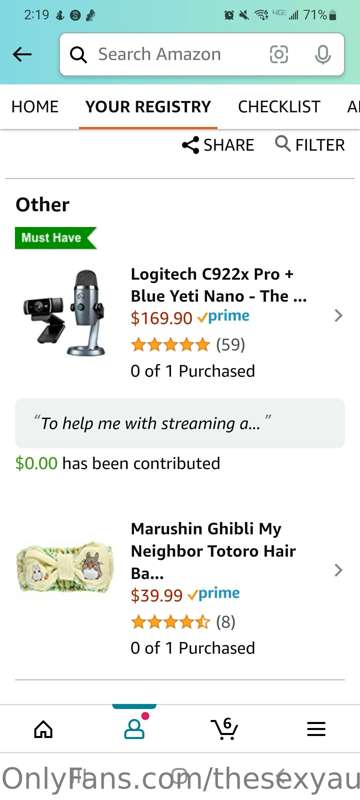Select the YOUR REGISTRY tab
Screen dimensions: 360x800
point(148,107)
